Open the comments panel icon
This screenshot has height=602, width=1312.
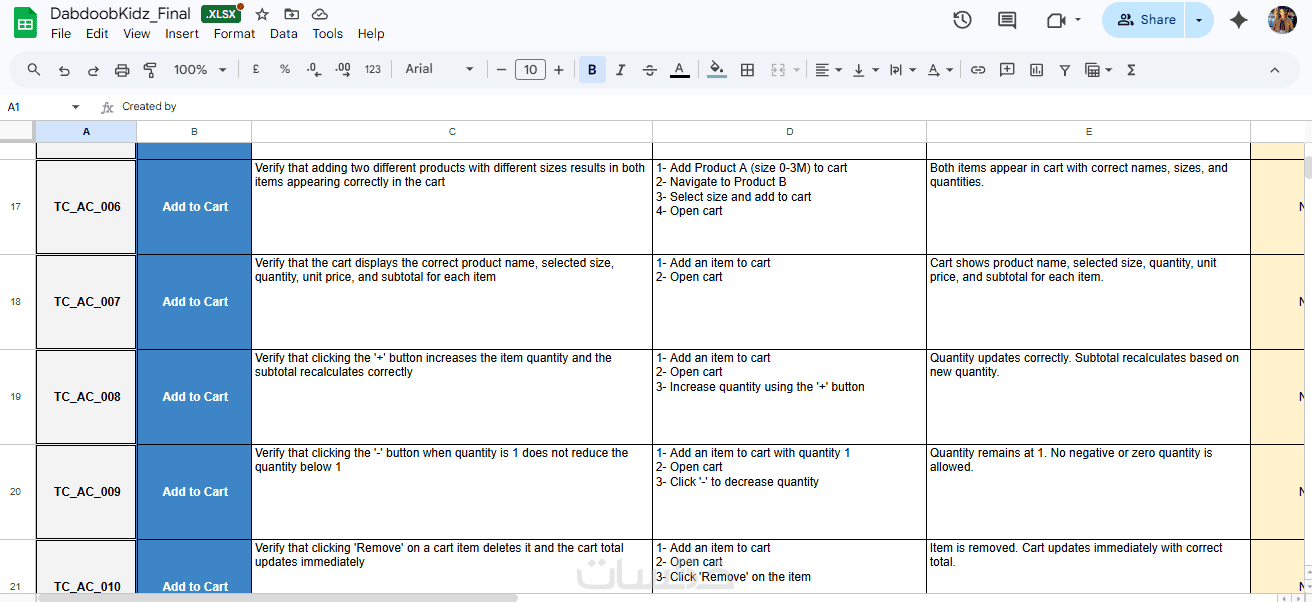click(x=1007, y=20)
